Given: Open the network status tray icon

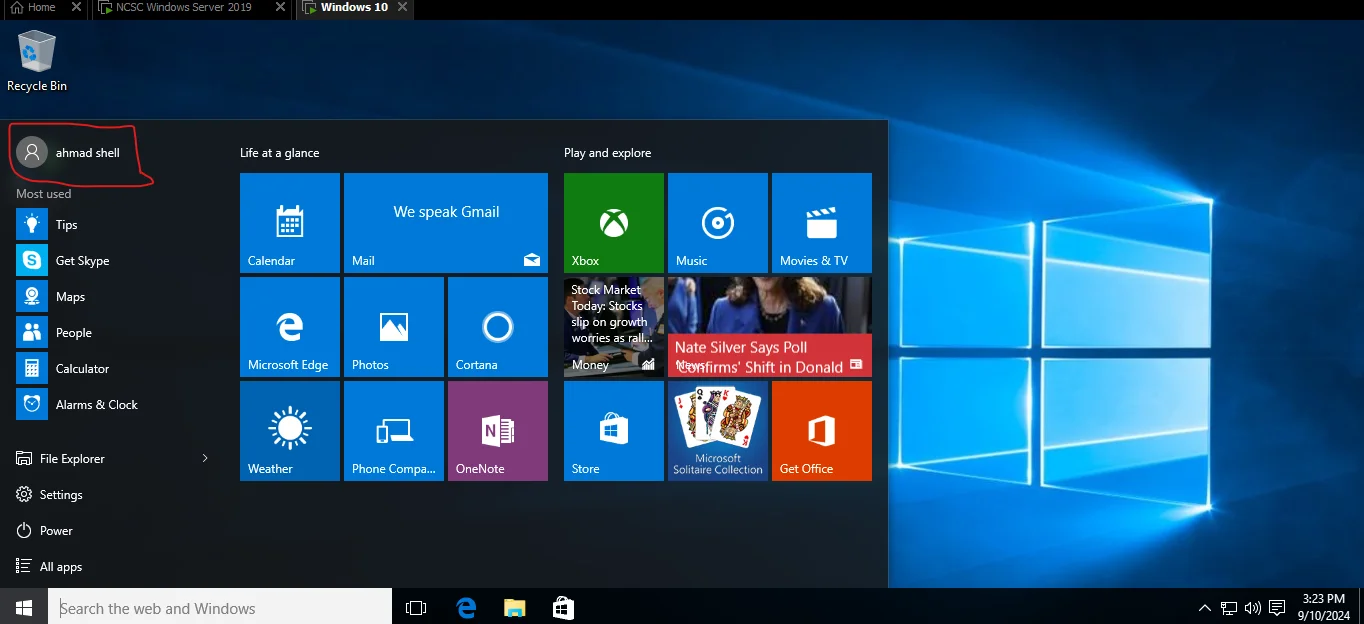Looking at the screenshot, I should 1229,607.
